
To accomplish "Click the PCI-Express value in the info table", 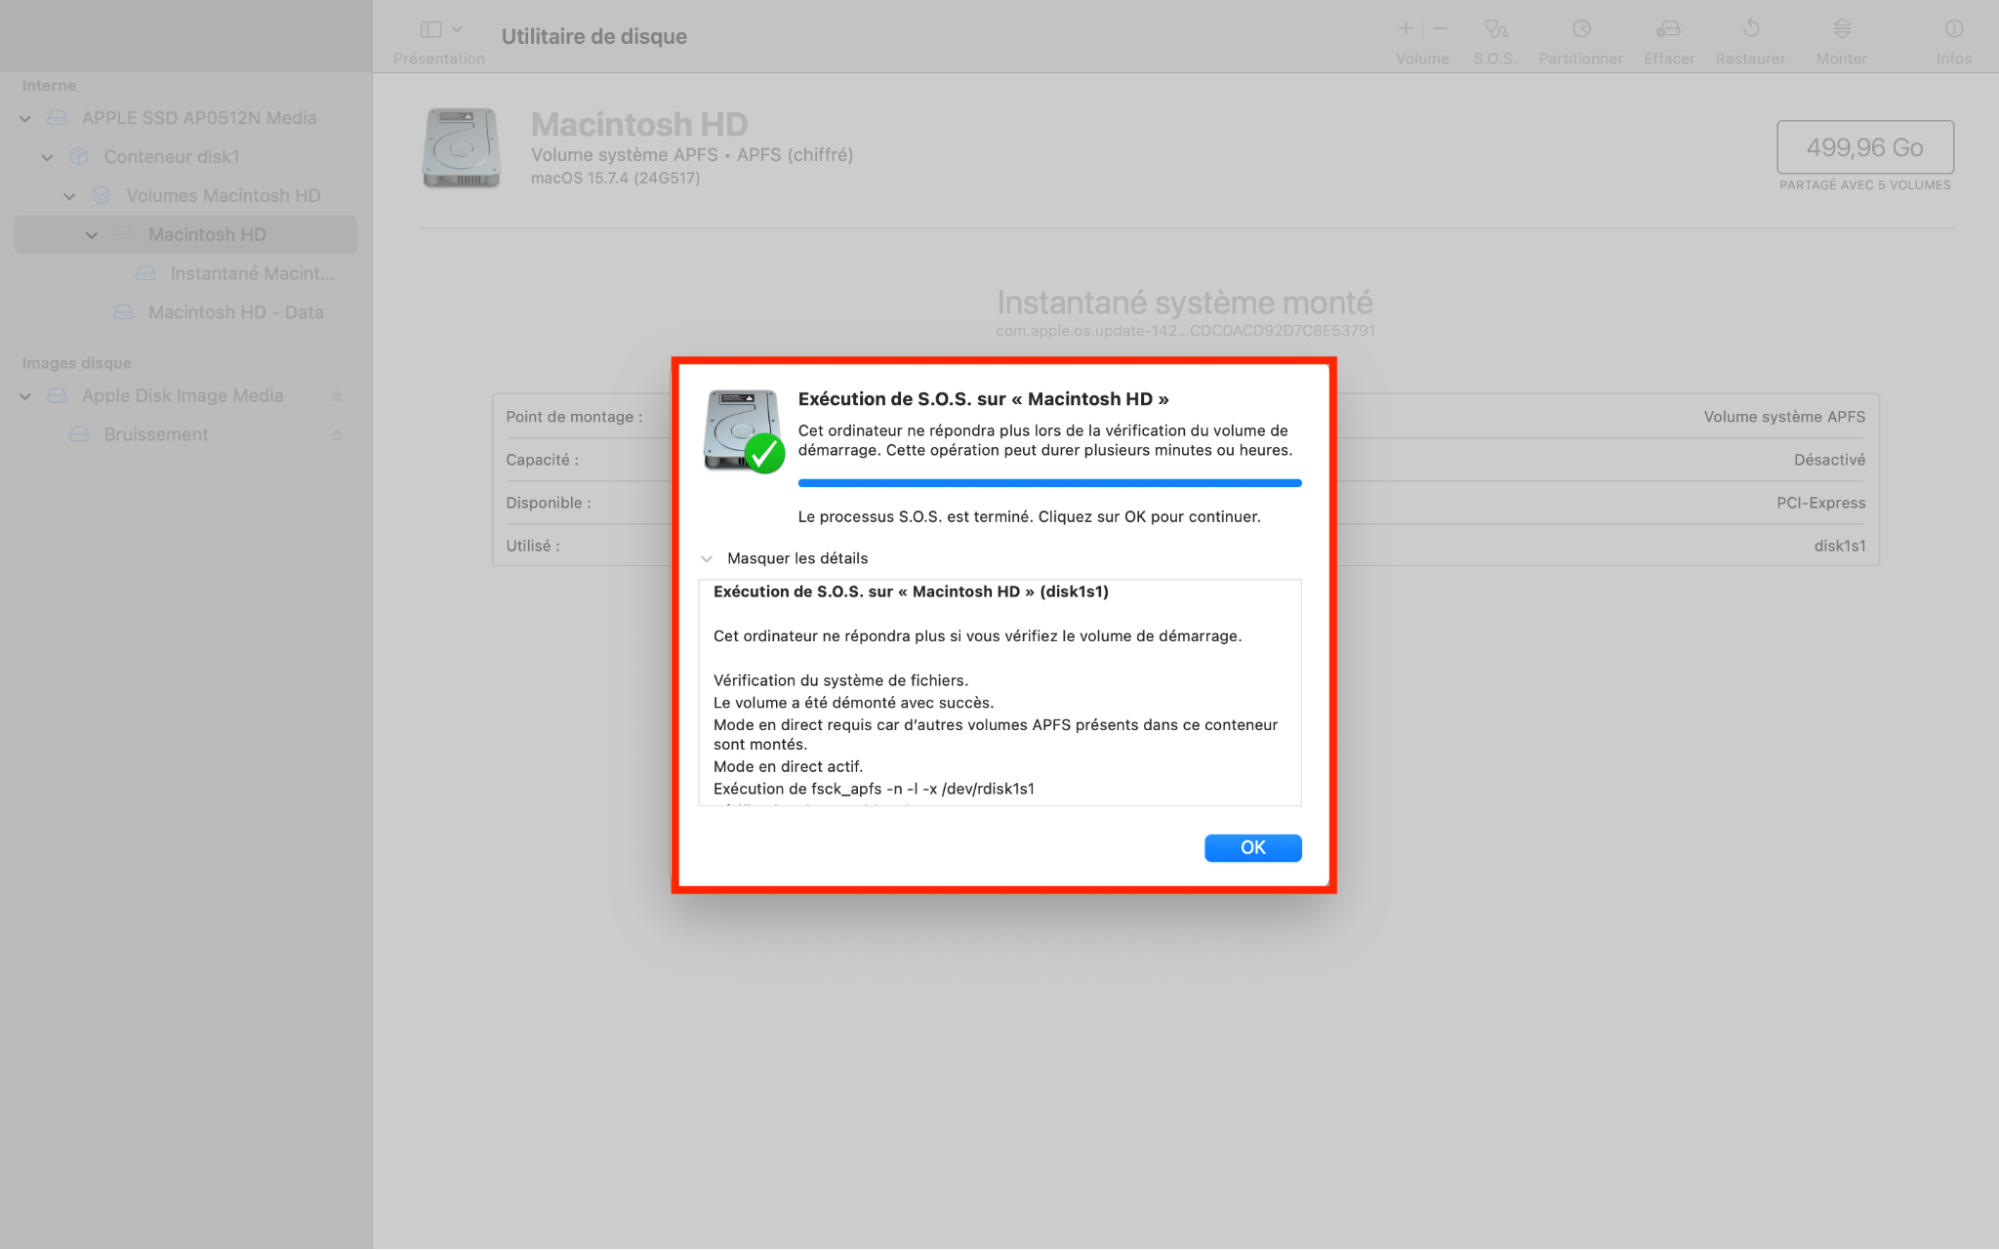I will tap(1820, 503).
